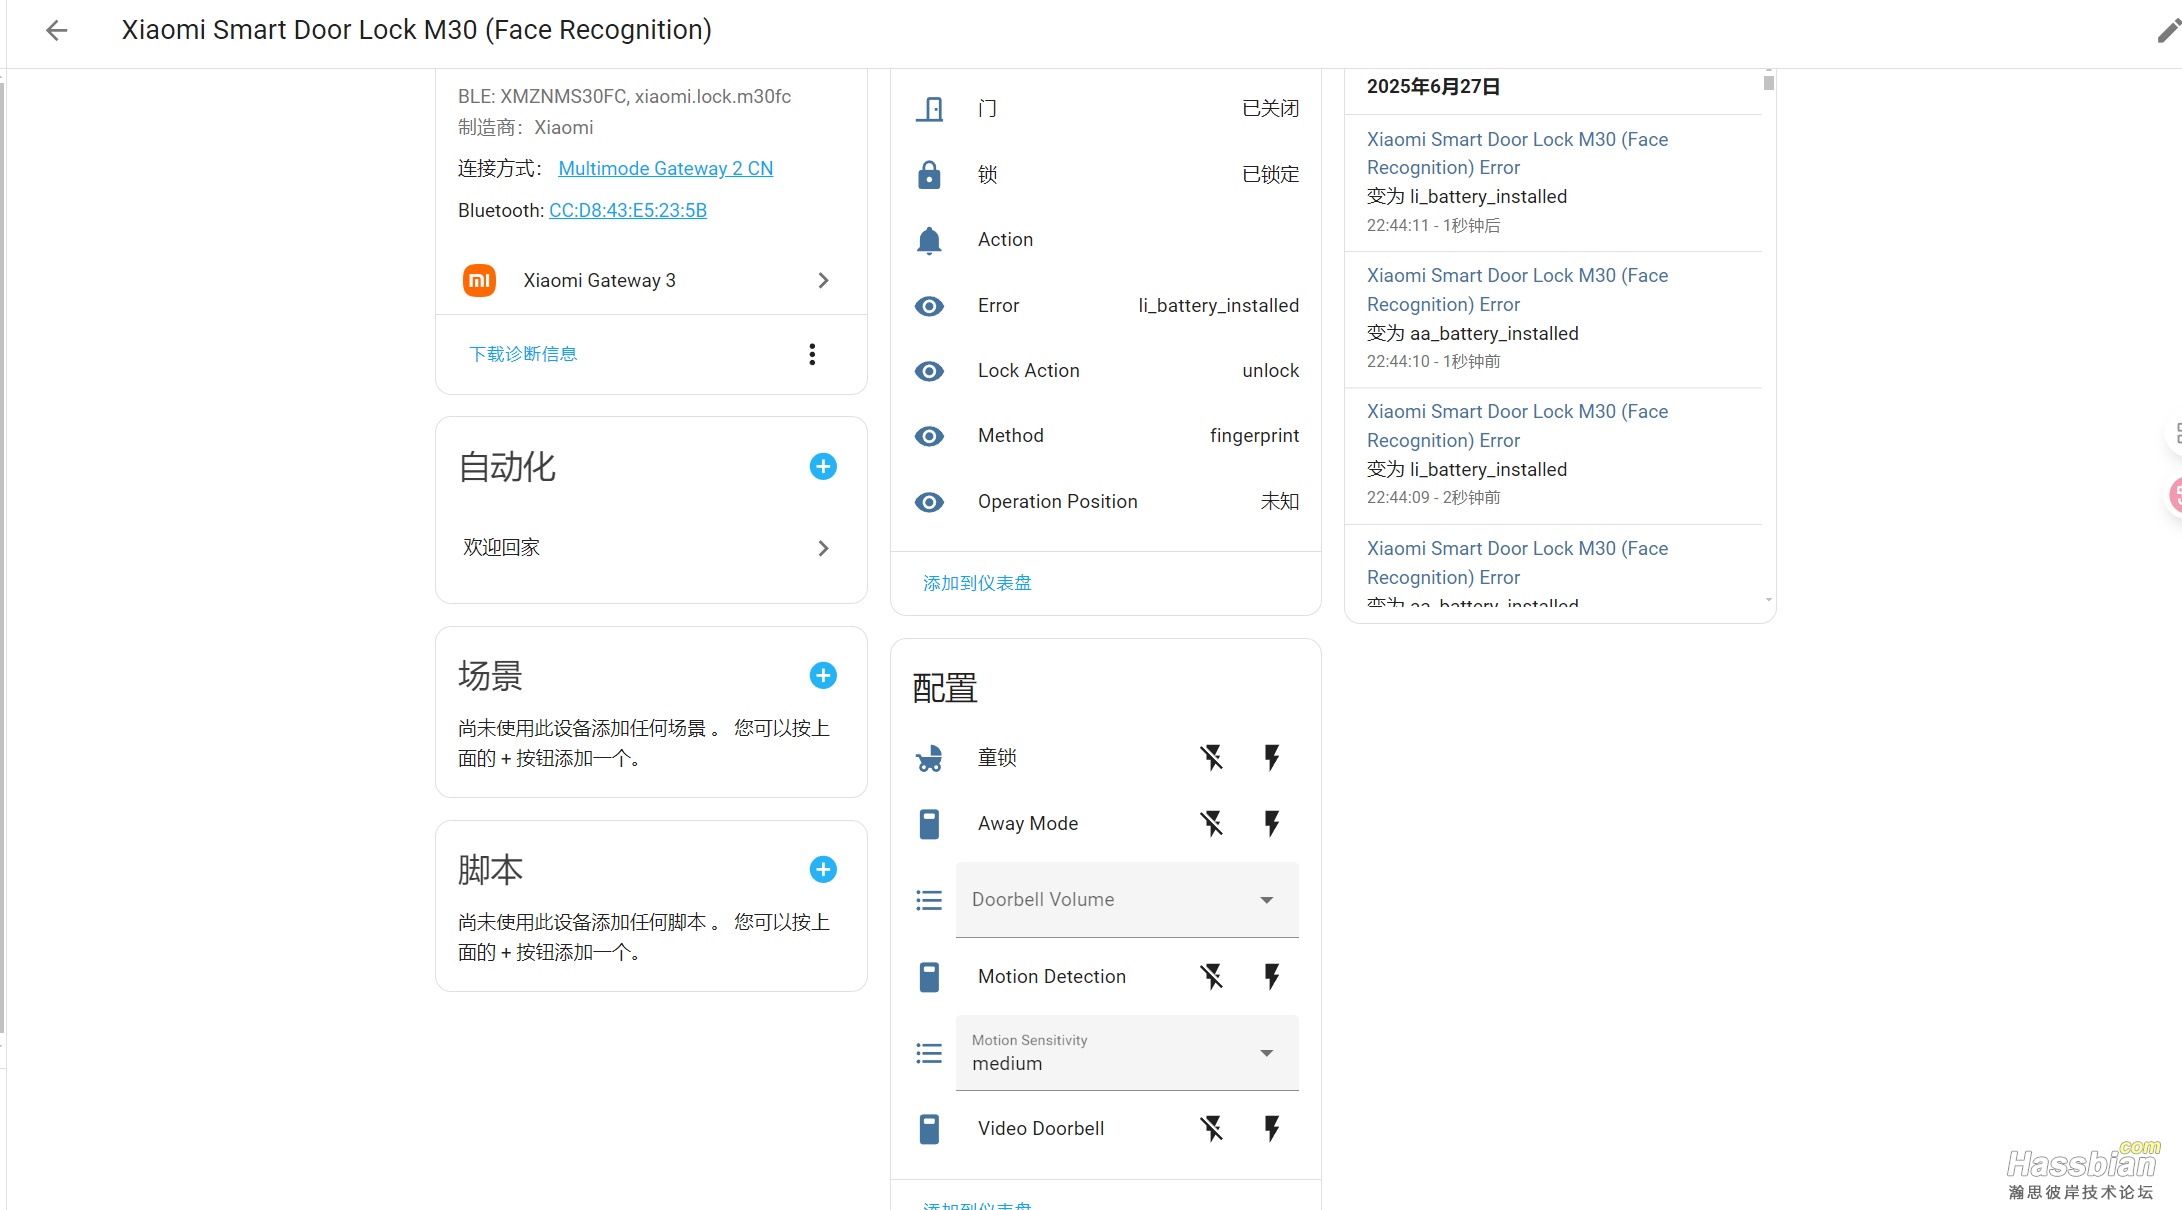The height and width of the screenshot is (1210, 2182).
Task: Click Bluetooth address CC:D8:43:E5:23:5B link
Action: point(628,210)
